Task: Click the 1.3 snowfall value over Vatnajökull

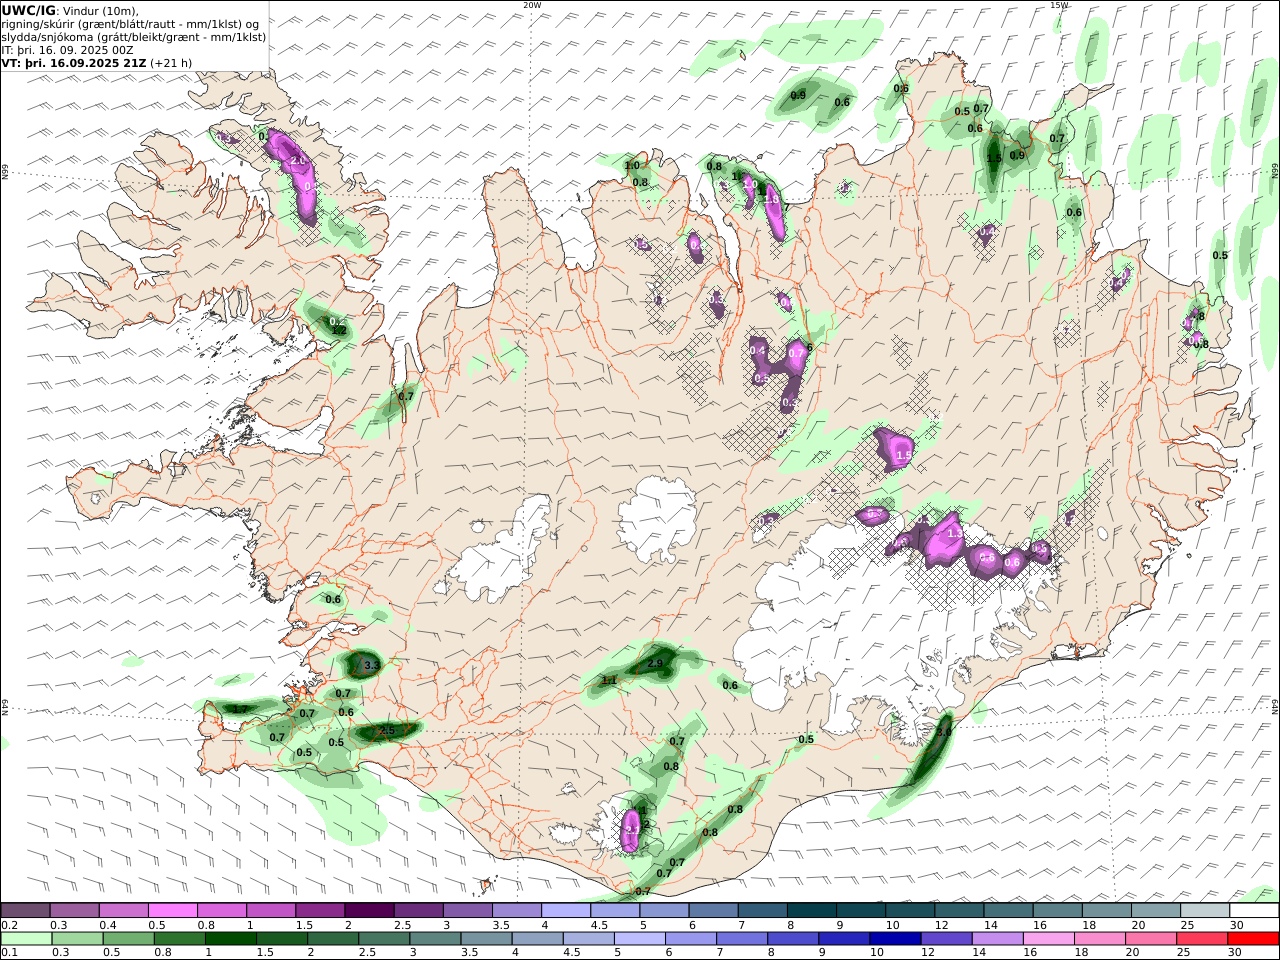Action: pyautogui.click(x=954, y=534)
